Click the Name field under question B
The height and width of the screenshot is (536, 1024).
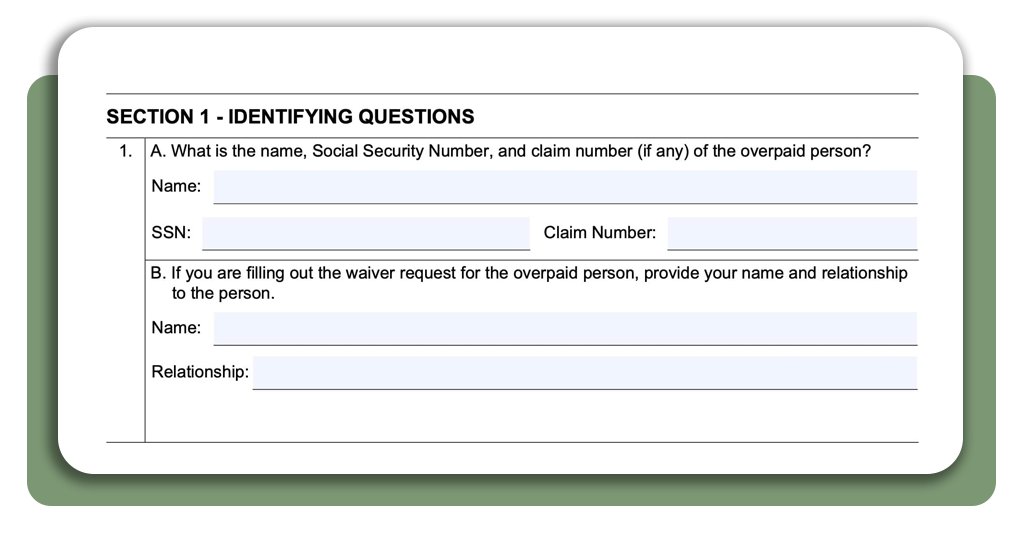click(x=565, y=328)
